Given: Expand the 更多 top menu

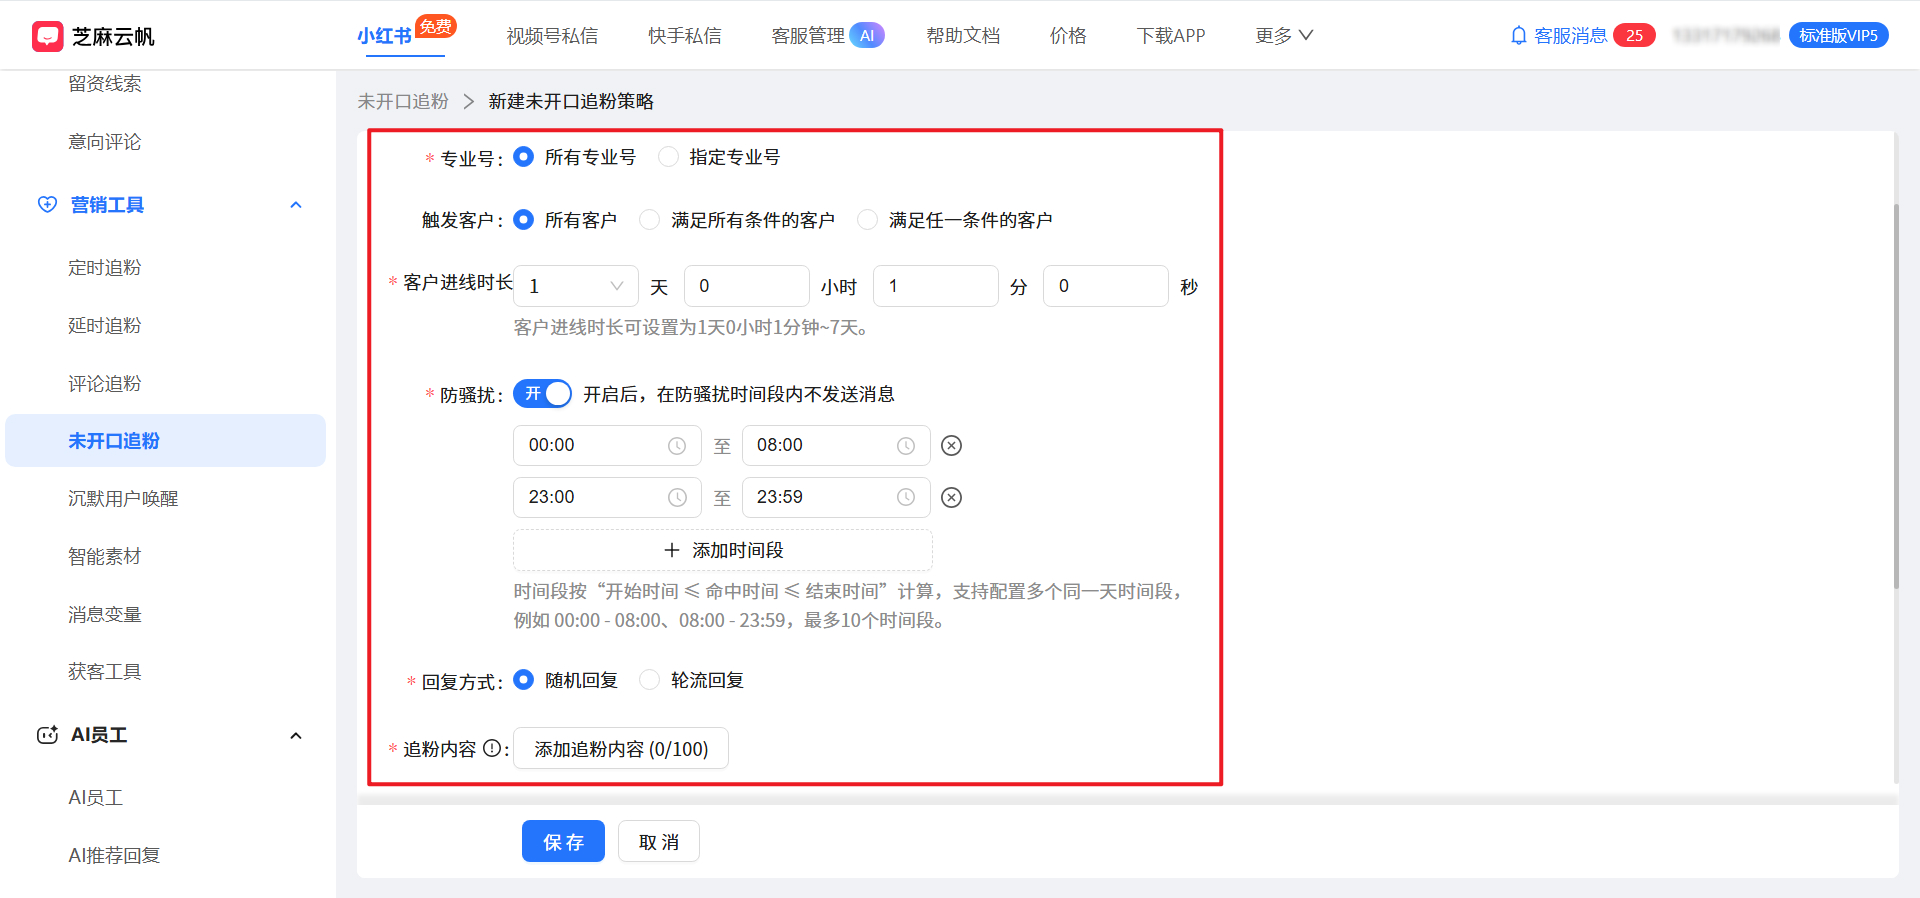Looking at the screenshot, I should click(1284, 36).
